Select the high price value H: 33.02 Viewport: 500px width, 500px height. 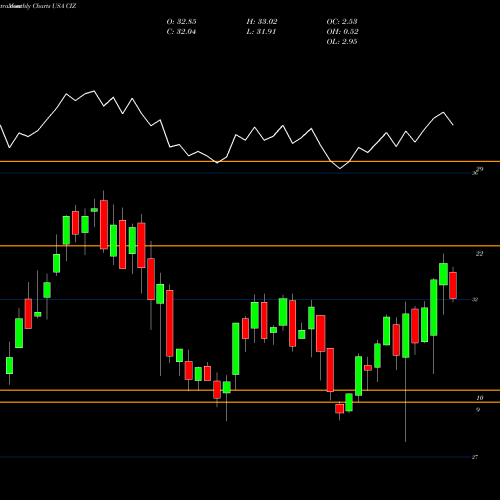[x=262, y=22]
